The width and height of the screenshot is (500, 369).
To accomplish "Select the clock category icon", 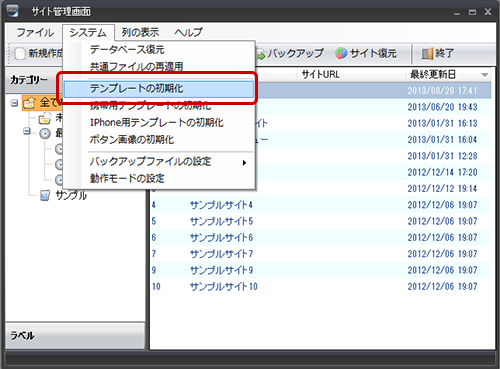I will click(x=45, y=133).
